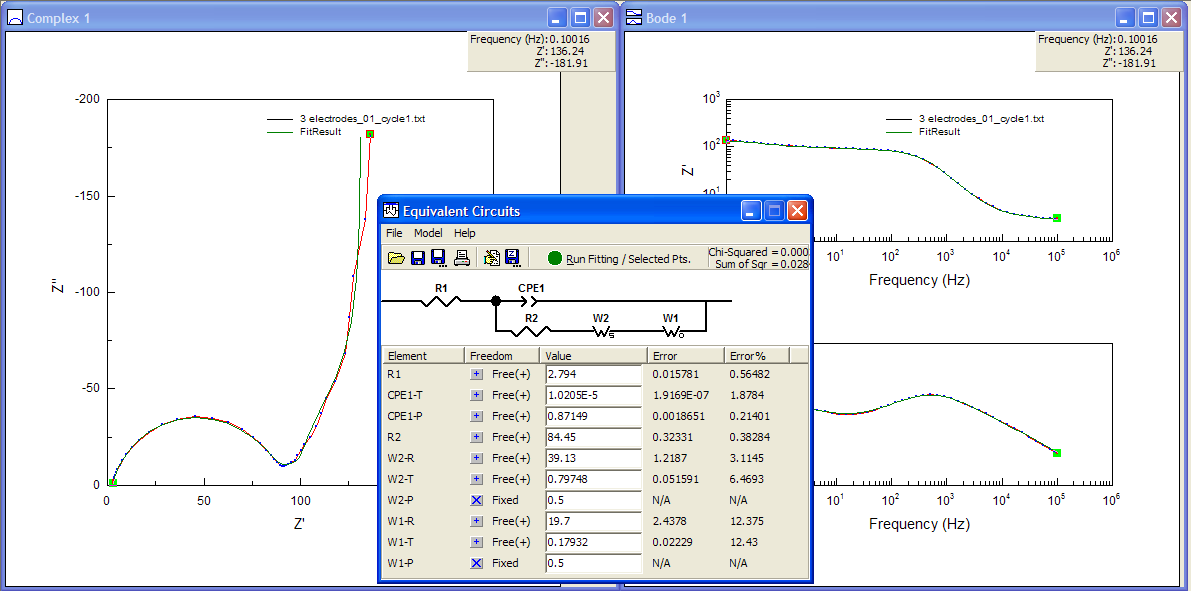Unfix the W1-P parameter toggle
1191x591 pixels.
tap(476, 563)
